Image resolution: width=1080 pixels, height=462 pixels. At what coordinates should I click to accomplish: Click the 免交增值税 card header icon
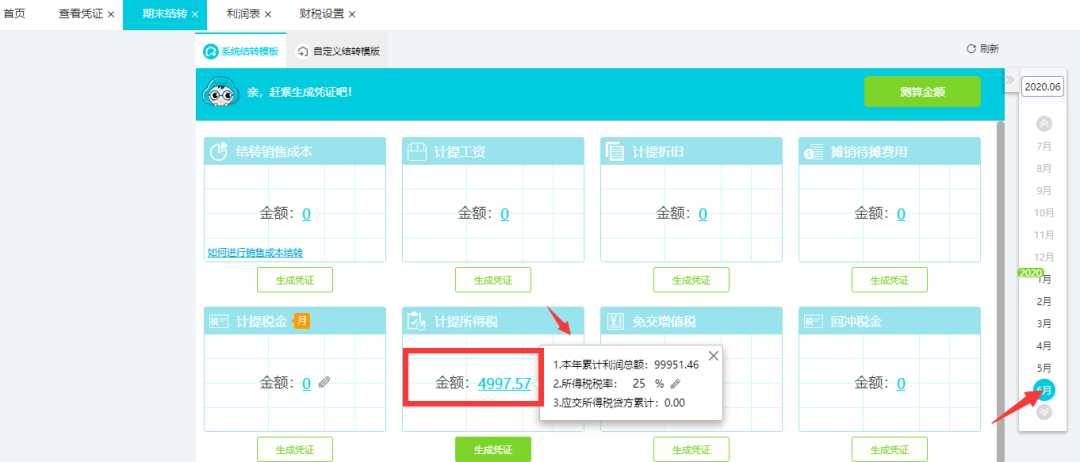(614, 322)
